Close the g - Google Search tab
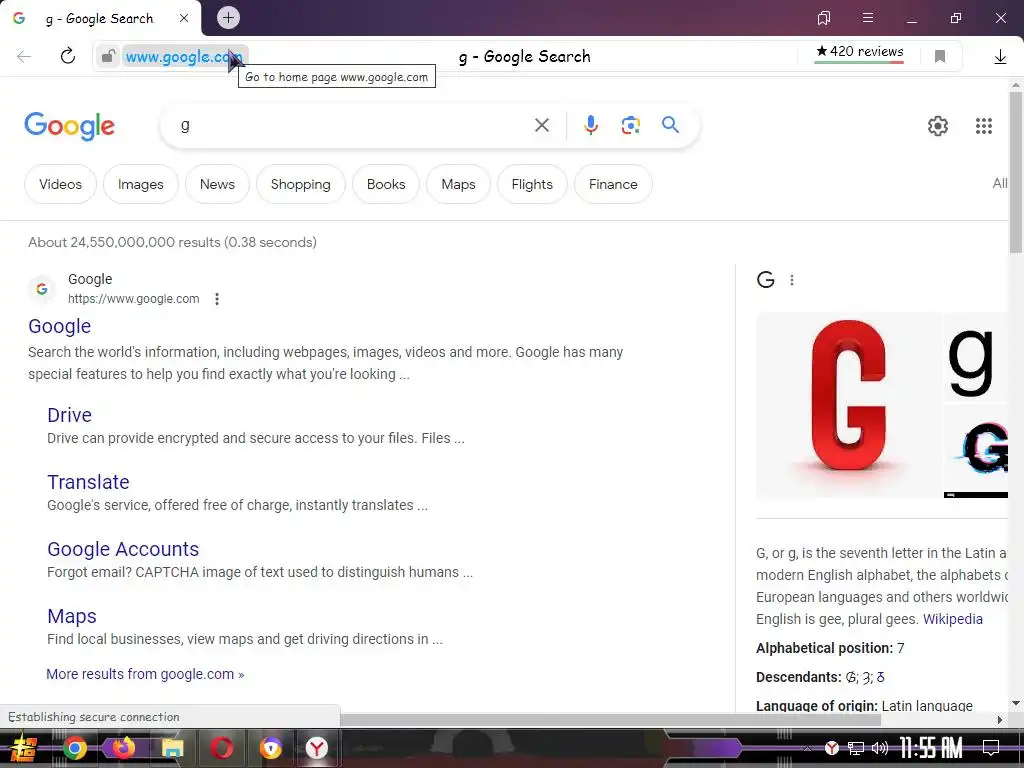This screenshot has height=768, width=1024. click(184, 18)
